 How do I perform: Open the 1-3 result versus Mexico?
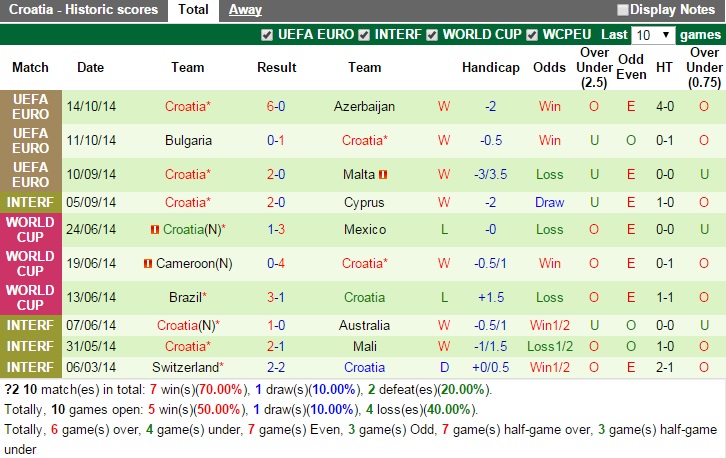(x=276, y=230)
